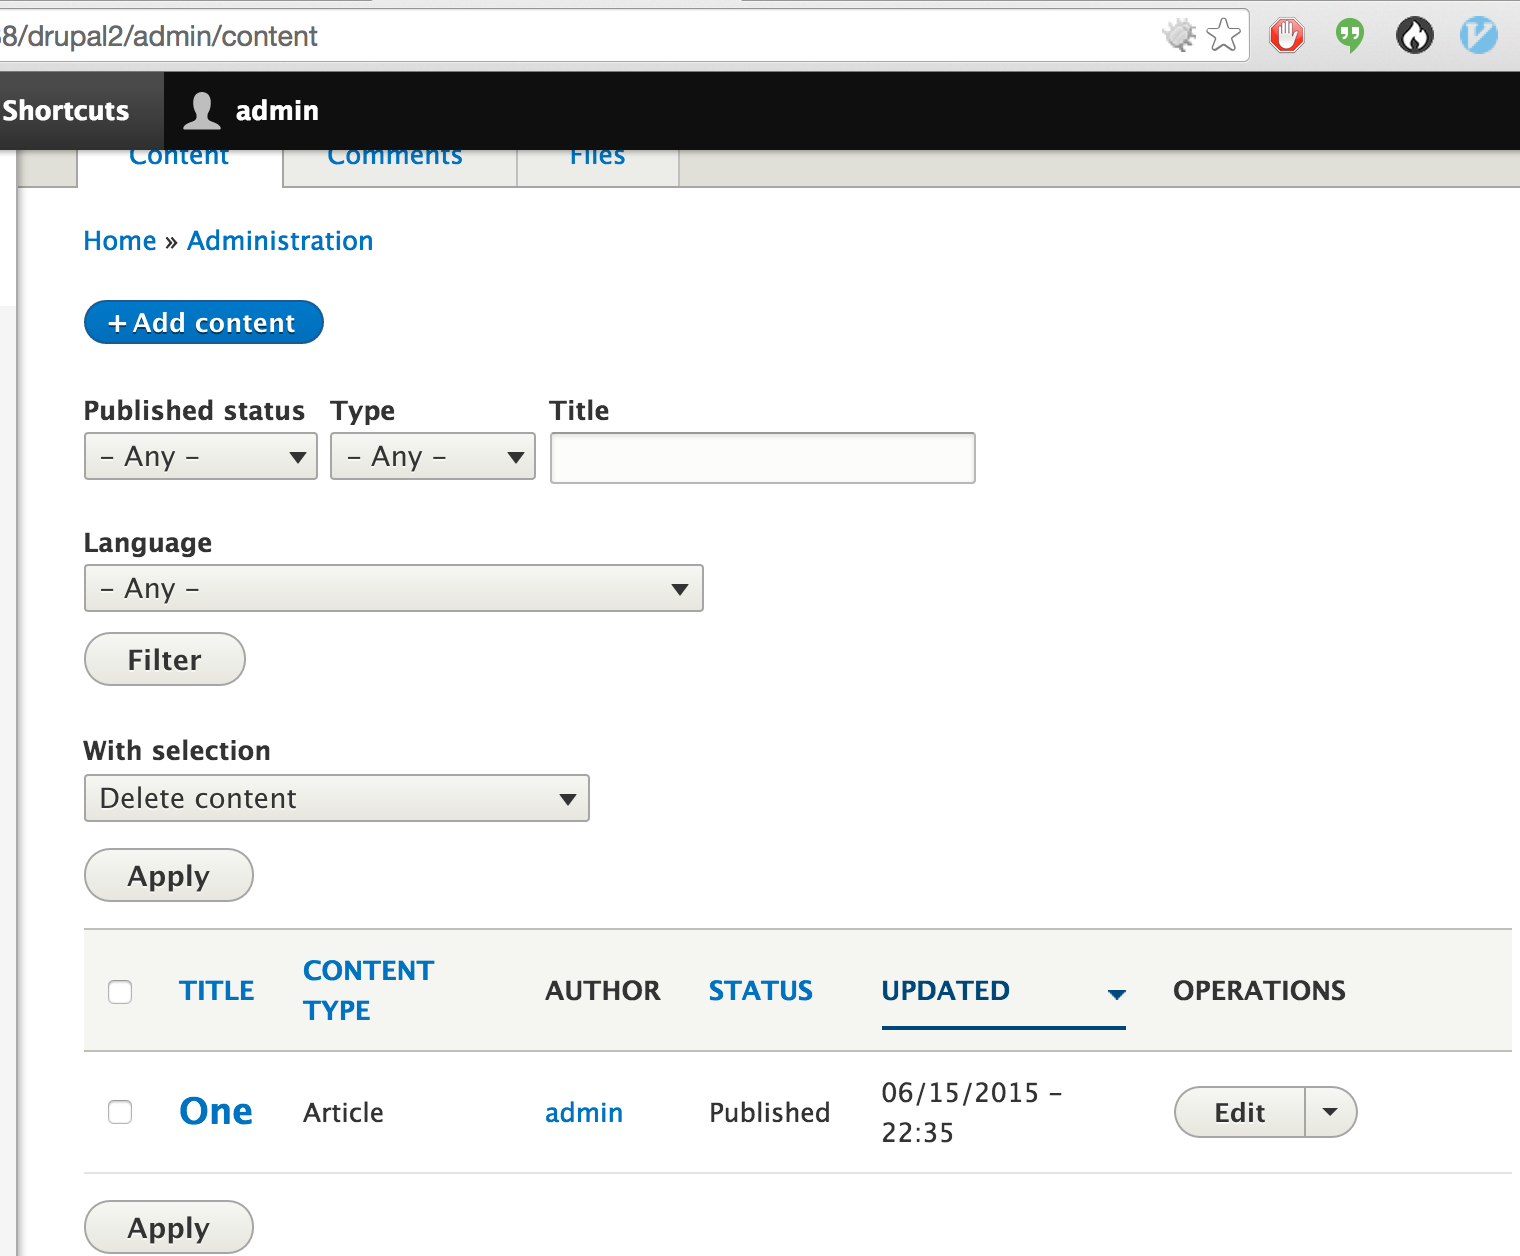Image resolution: width=1520 pixels, height=1256 pixels.
Task: Check the checkbox for the article 'One'
Action: point(120,1112)
